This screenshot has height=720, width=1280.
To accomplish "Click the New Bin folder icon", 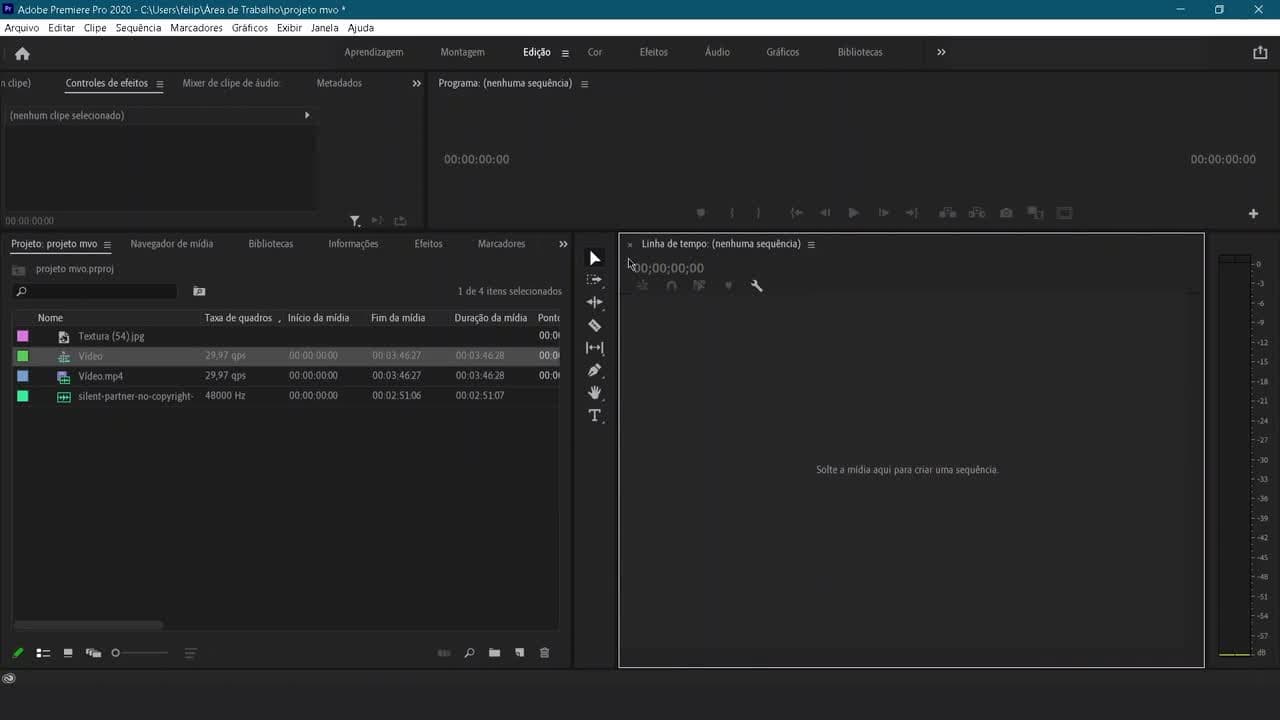I will tap(494, 653).
